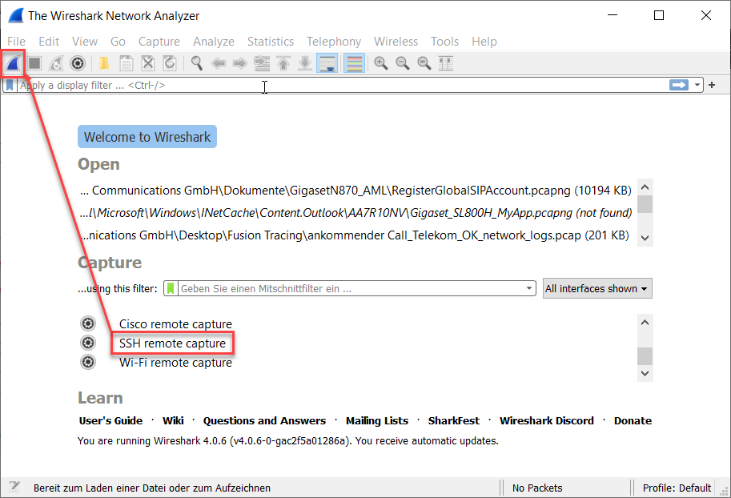Open the display filter bookmark icon
The width and height of the screenshot is (731, 498).
(10, 85)
